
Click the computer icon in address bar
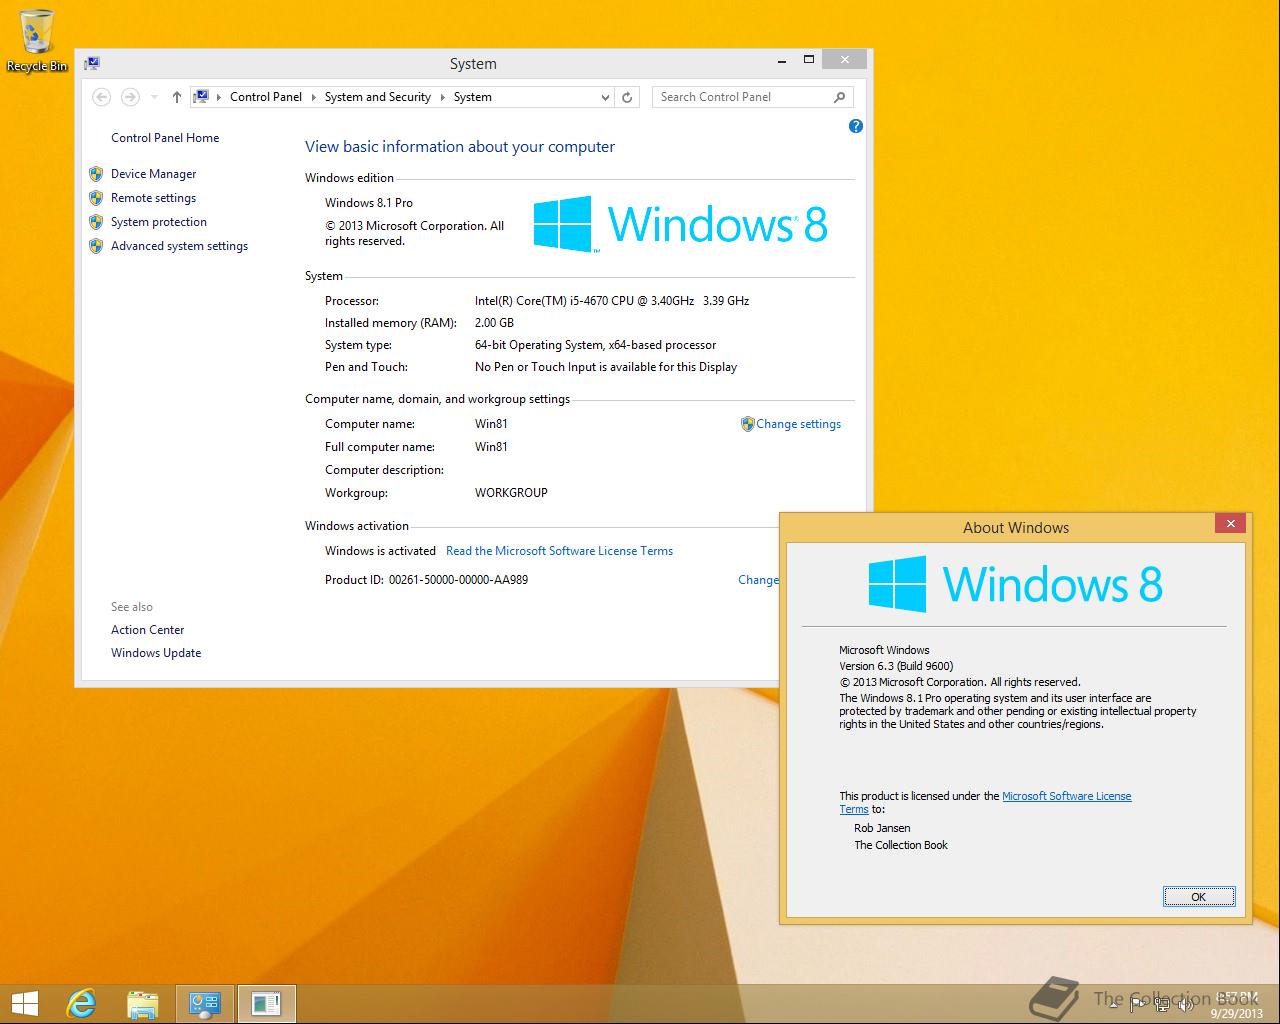click(201, 97)
